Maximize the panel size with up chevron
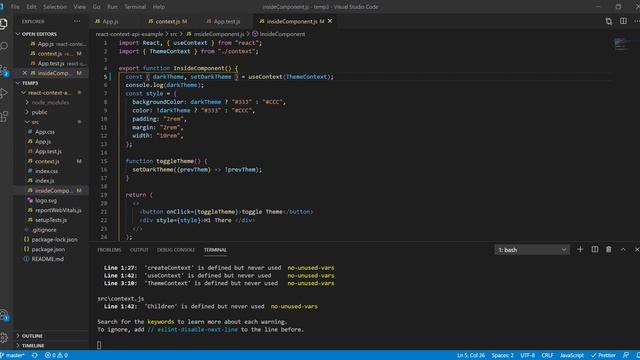Viewport: 640px width, 360px height. pyautogui.click(x=623, y=249)
